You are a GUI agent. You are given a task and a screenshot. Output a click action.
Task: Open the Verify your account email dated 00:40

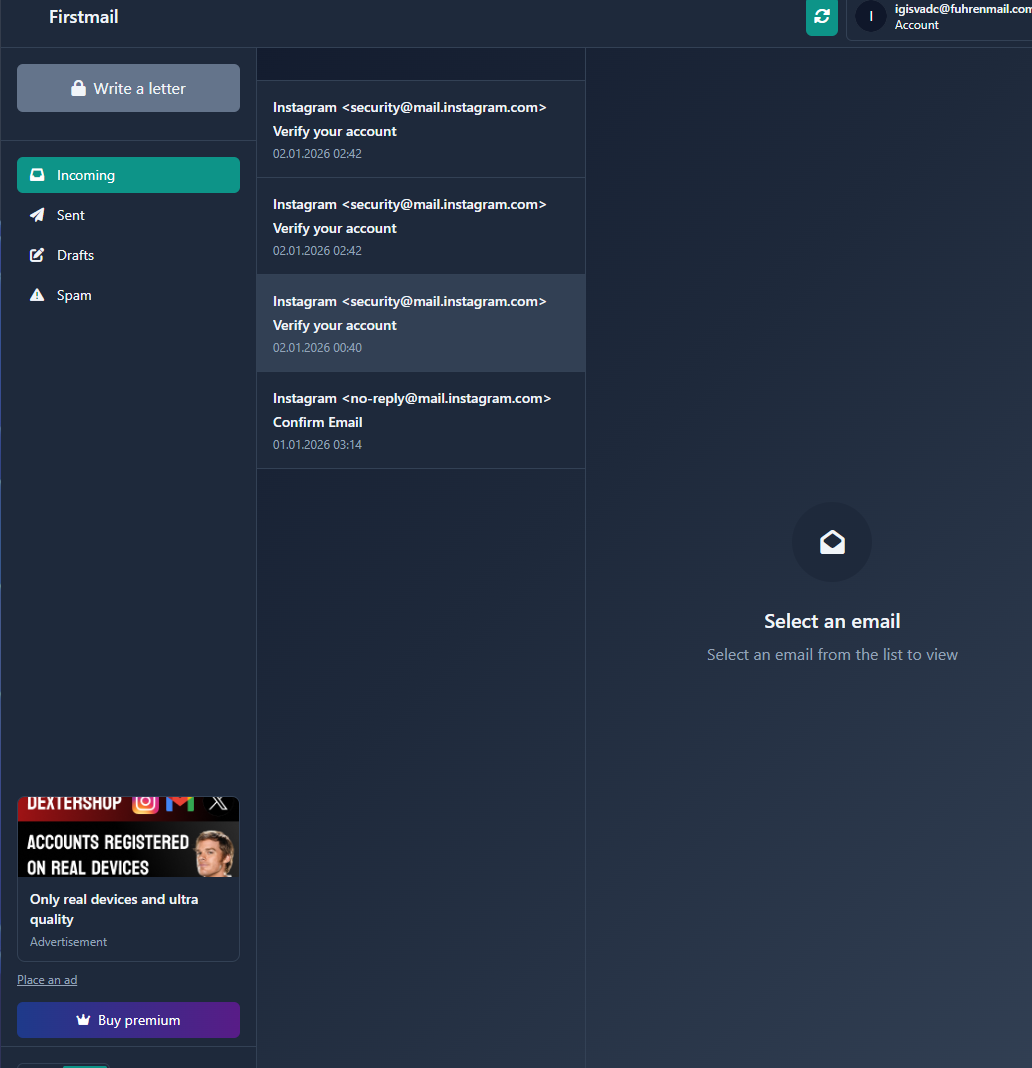421,324
